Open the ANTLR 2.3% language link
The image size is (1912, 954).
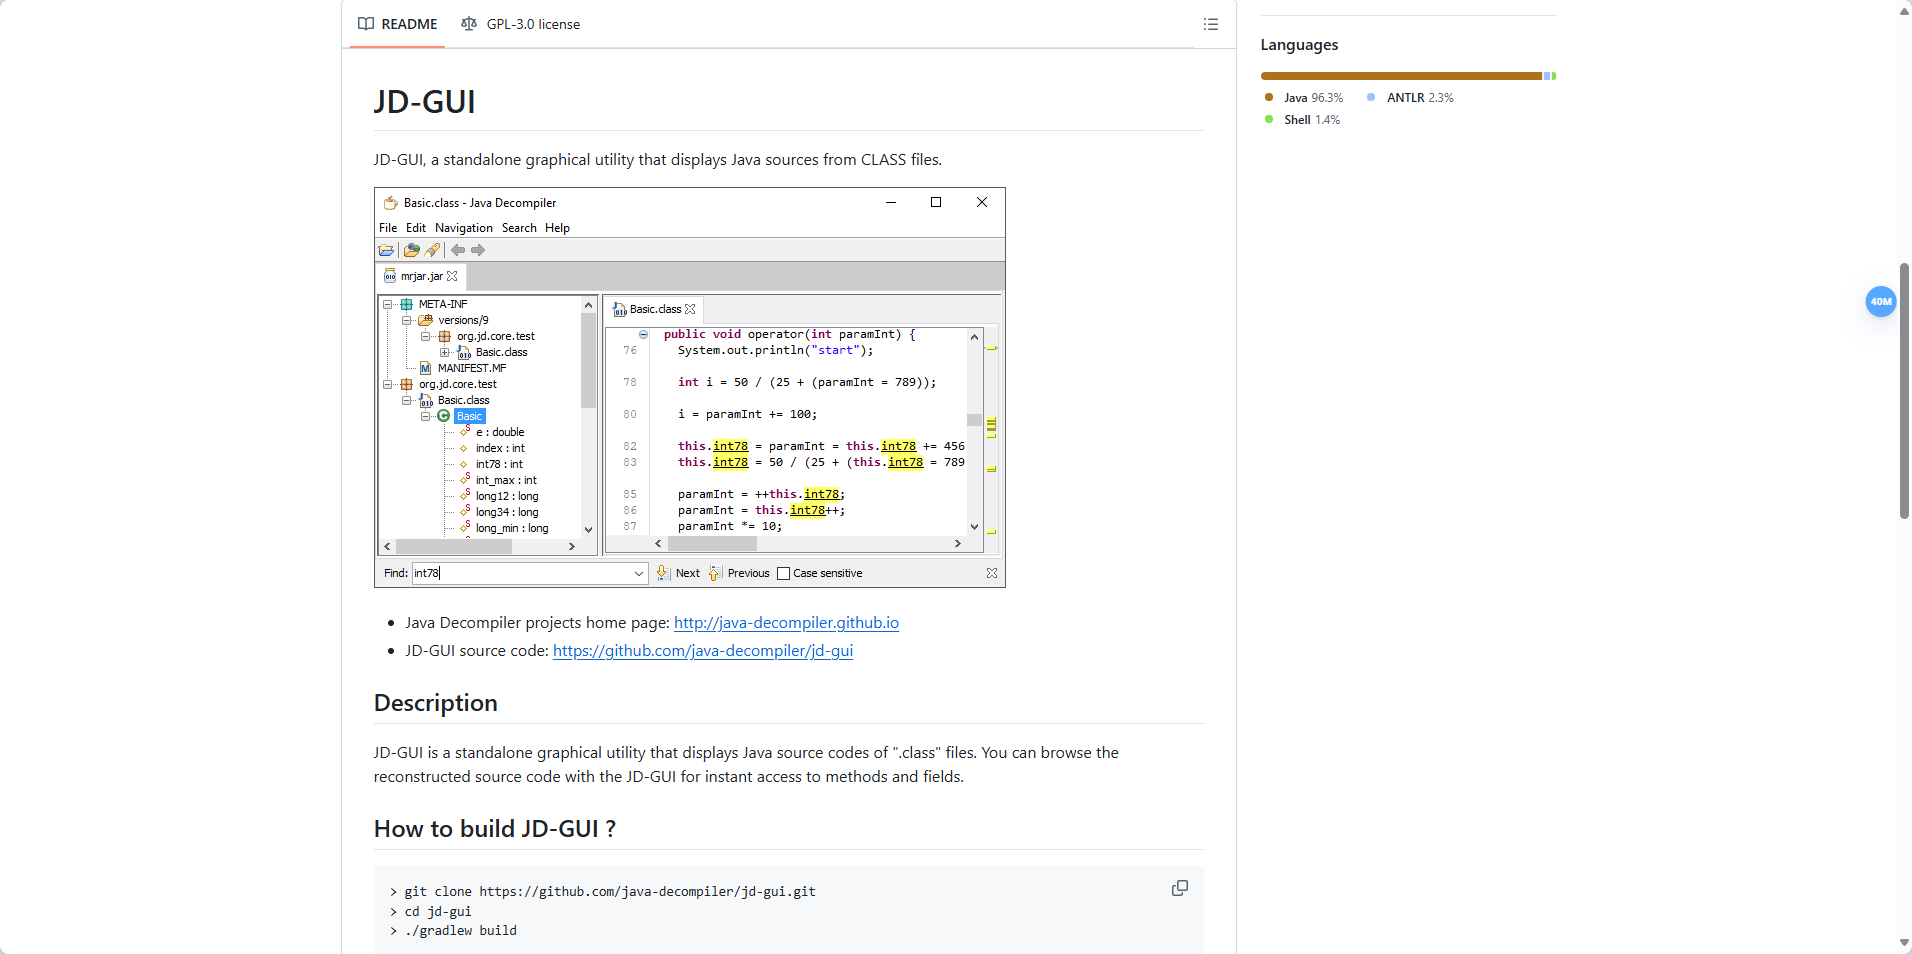point(1411,98)
